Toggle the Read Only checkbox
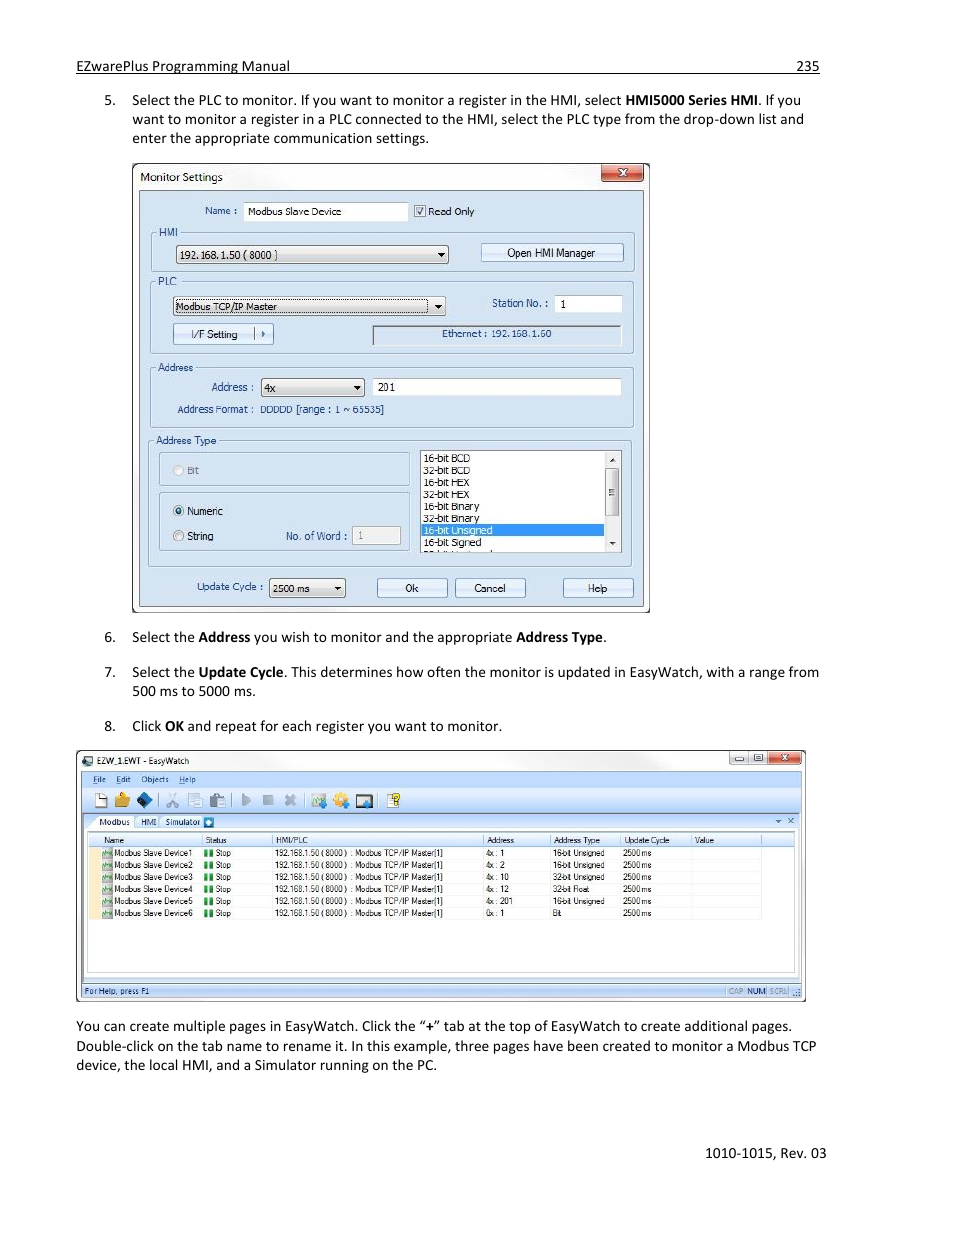Screen dimensions: 954x1235 pos(420,211)
